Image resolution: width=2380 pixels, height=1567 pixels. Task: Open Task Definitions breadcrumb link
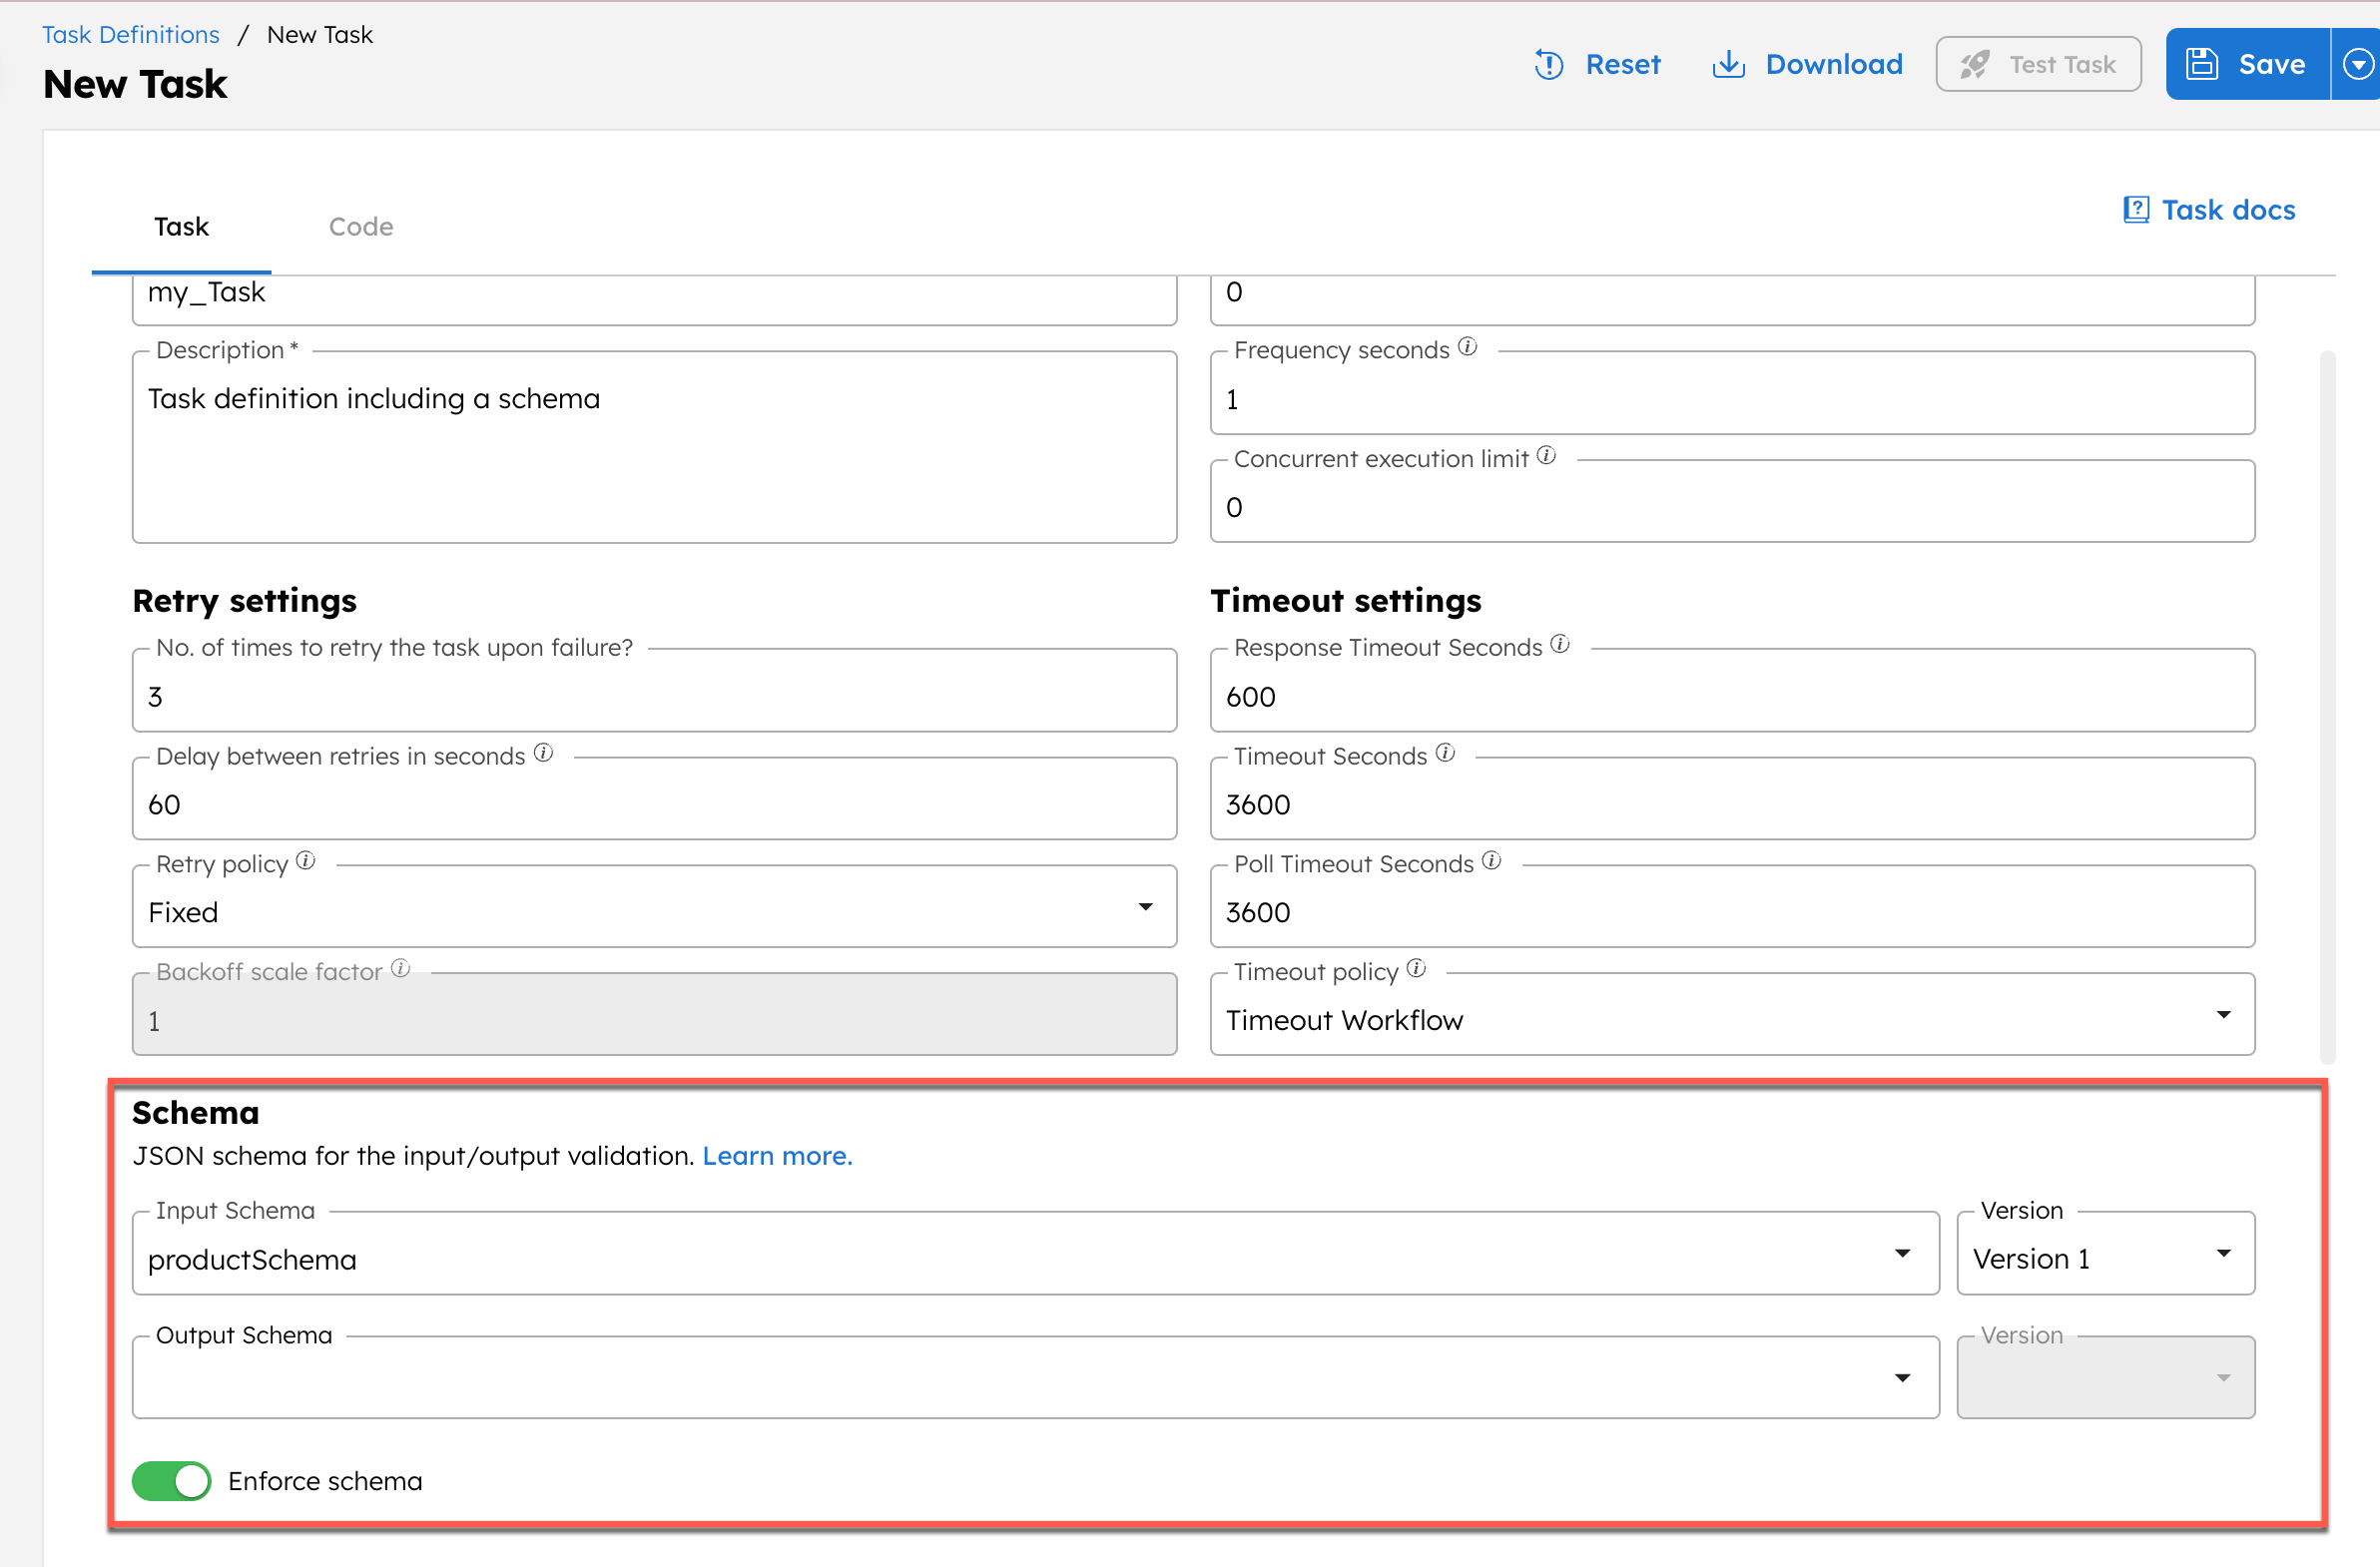[130, 33]
